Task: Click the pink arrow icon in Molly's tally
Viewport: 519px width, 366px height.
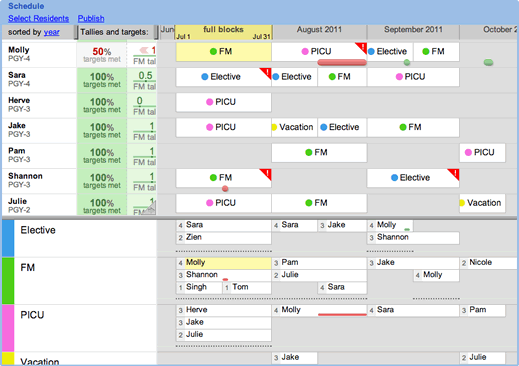Action: (144, 50)
